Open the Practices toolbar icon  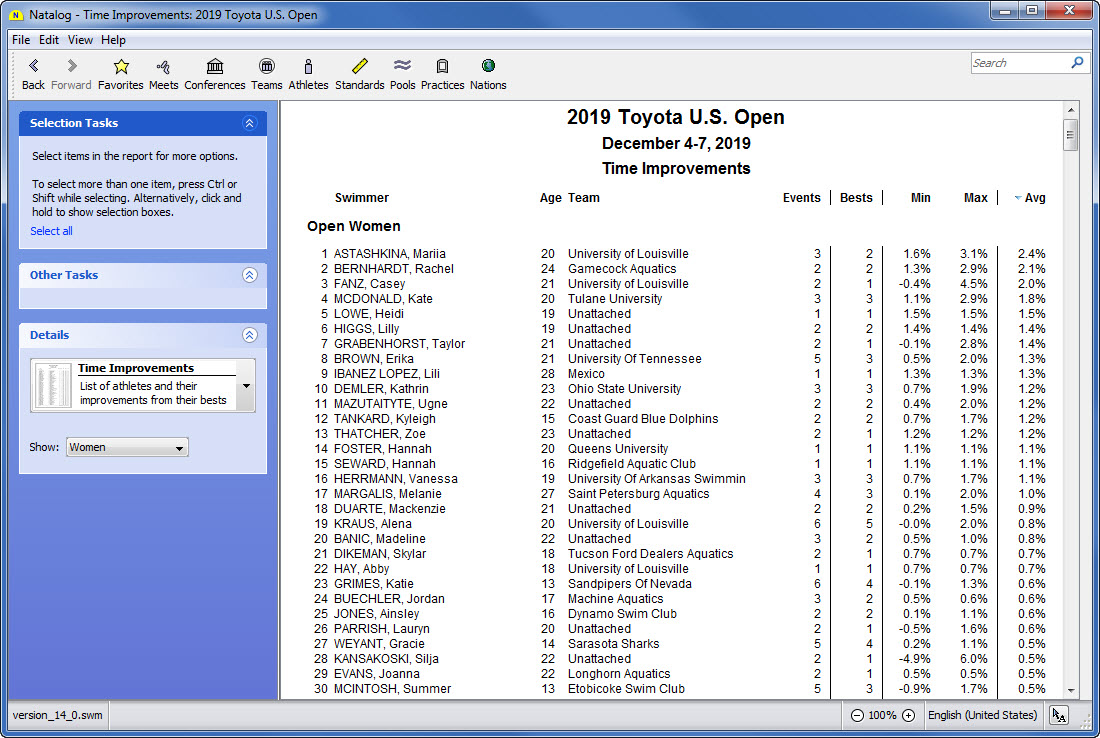pos(442,67)
